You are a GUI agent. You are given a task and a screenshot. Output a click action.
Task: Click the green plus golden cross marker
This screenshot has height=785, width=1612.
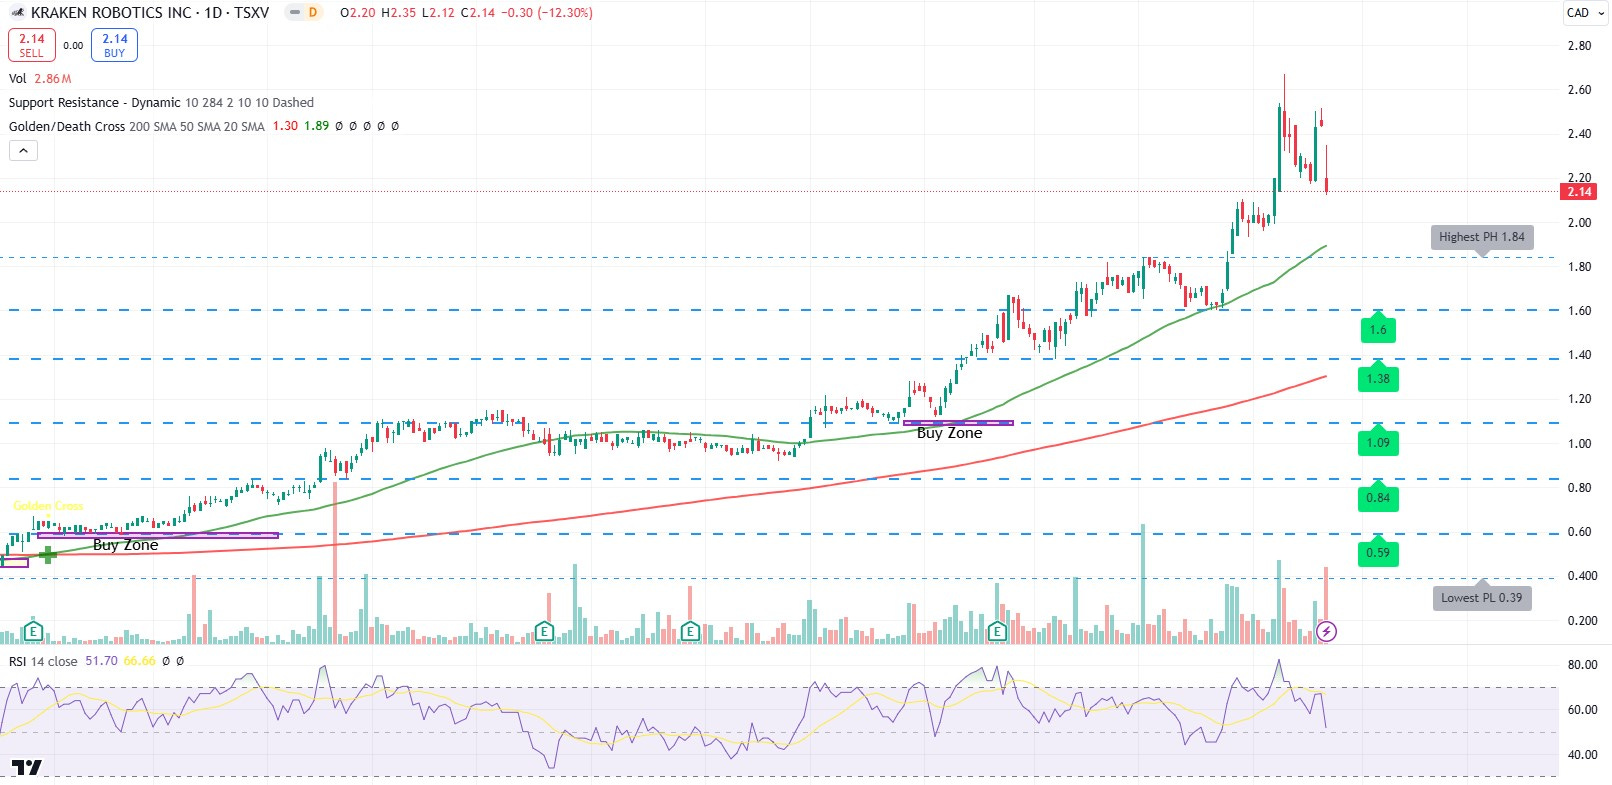point(47,554)
